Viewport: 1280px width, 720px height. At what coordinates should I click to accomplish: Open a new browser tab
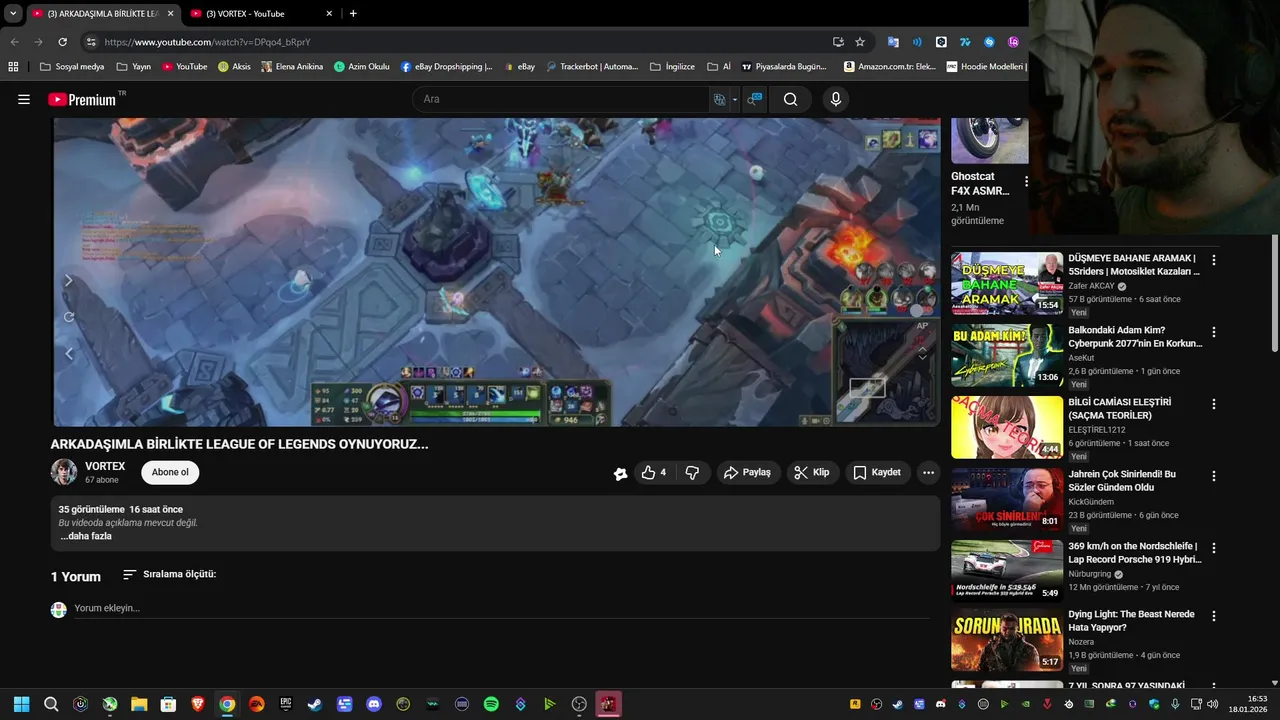click(x=353, y=13)
